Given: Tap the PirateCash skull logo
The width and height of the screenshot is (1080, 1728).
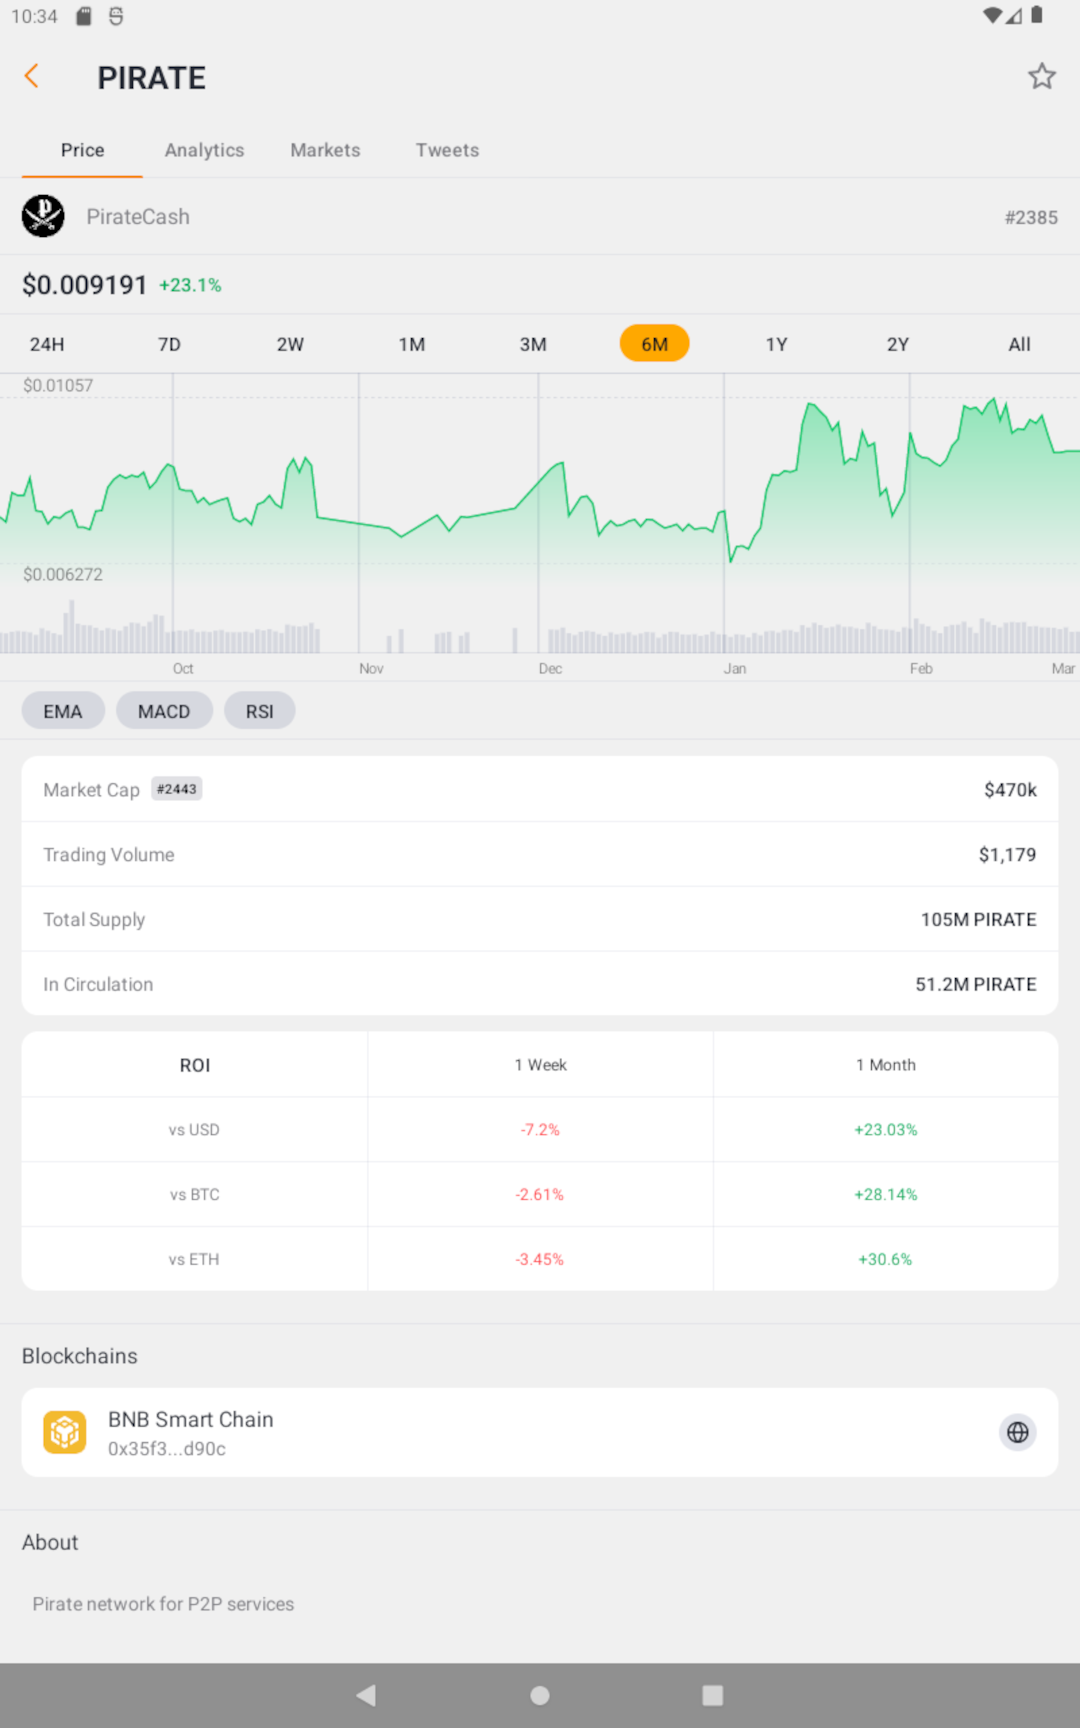Looking at the screenshot, I should [43, 216].
